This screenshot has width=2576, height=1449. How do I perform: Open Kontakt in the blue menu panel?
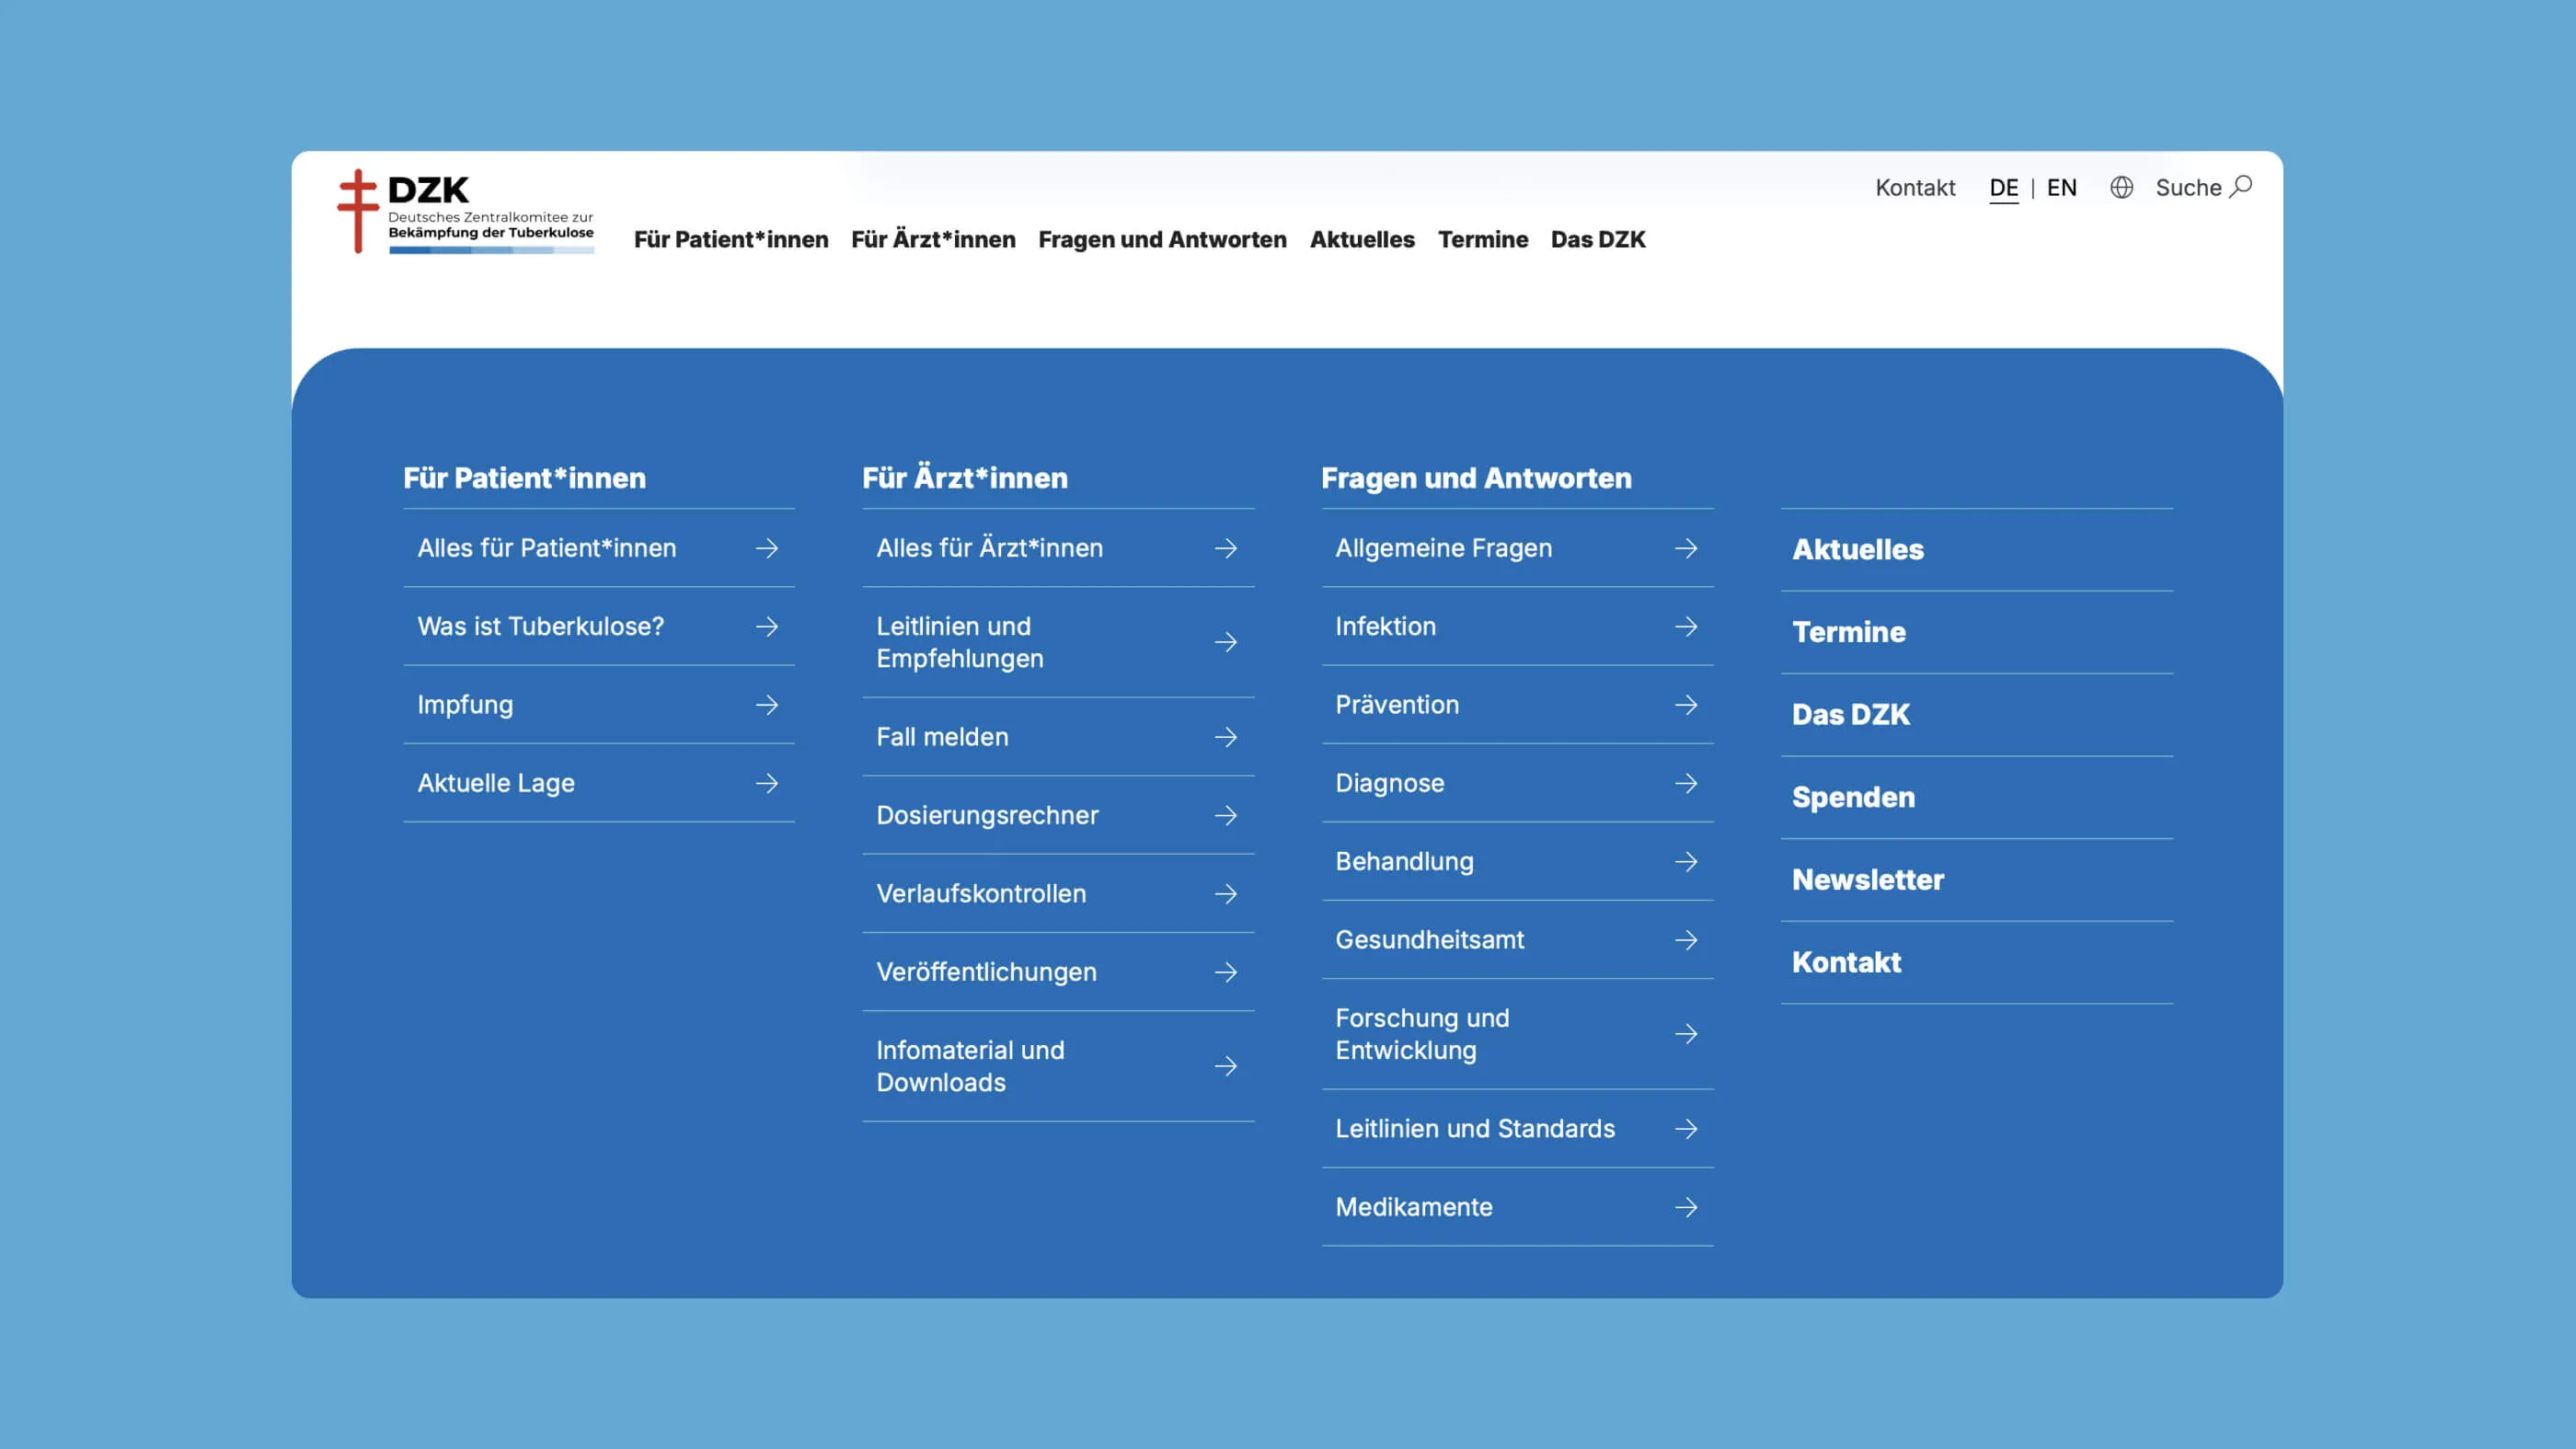[1846, 962]
